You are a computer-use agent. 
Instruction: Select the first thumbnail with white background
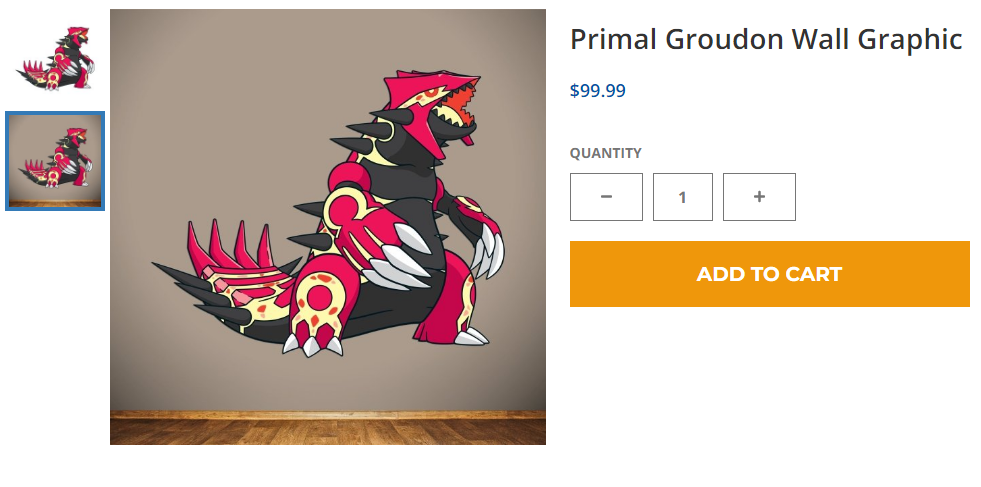[55, 58]
